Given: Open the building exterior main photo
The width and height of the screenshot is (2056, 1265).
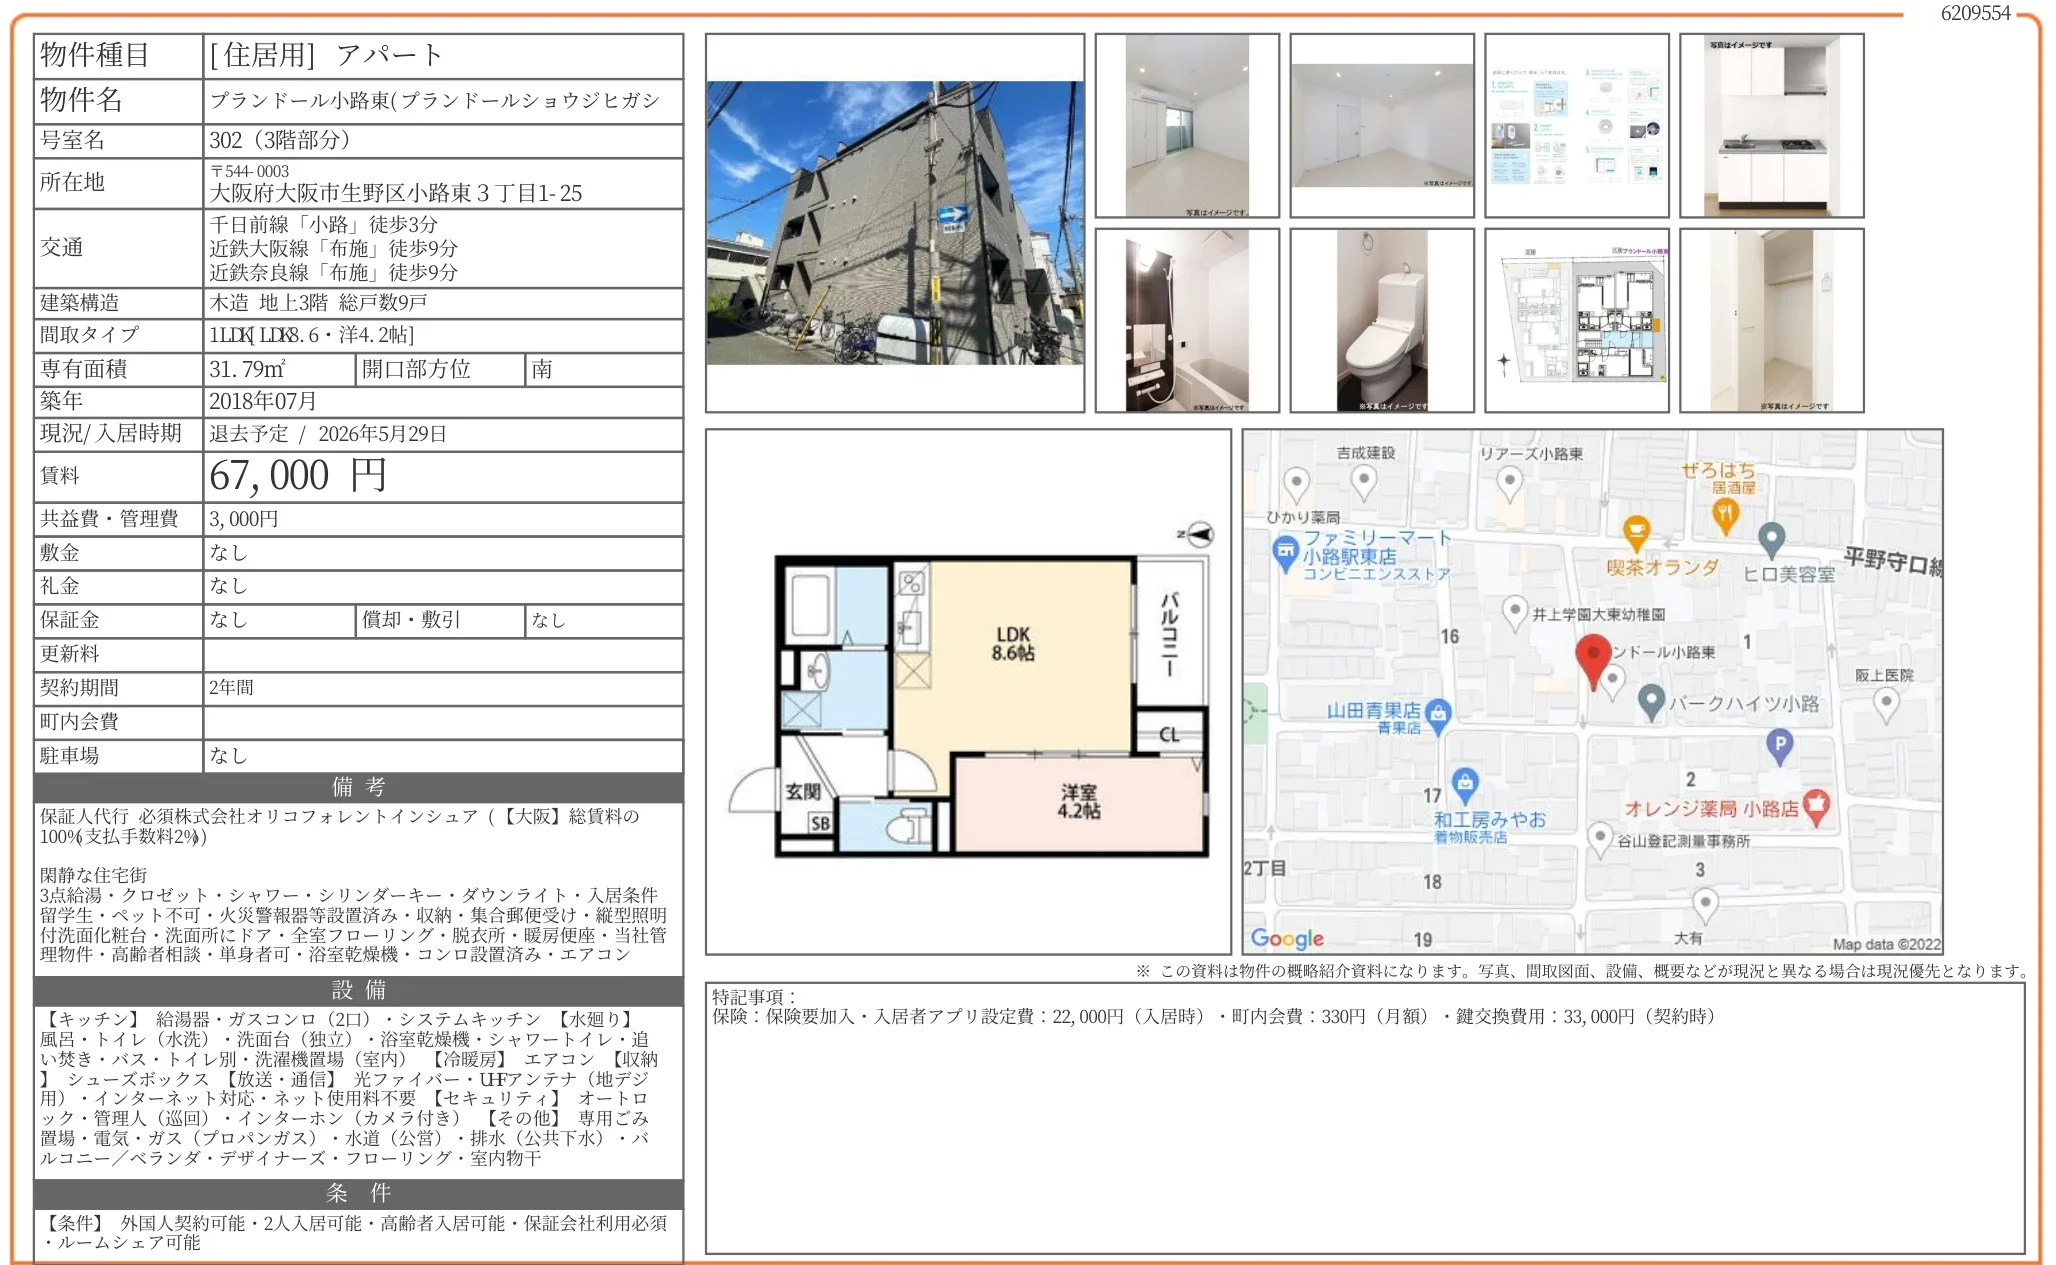Looking at the screenshot, I should (895, 223).
